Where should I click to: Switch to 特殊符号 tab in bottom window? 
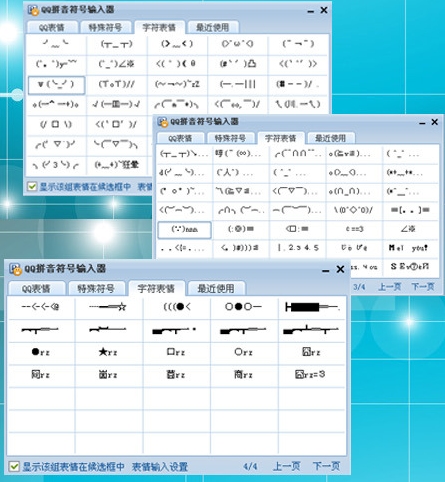pyautogui.click(x=96, y=288)
